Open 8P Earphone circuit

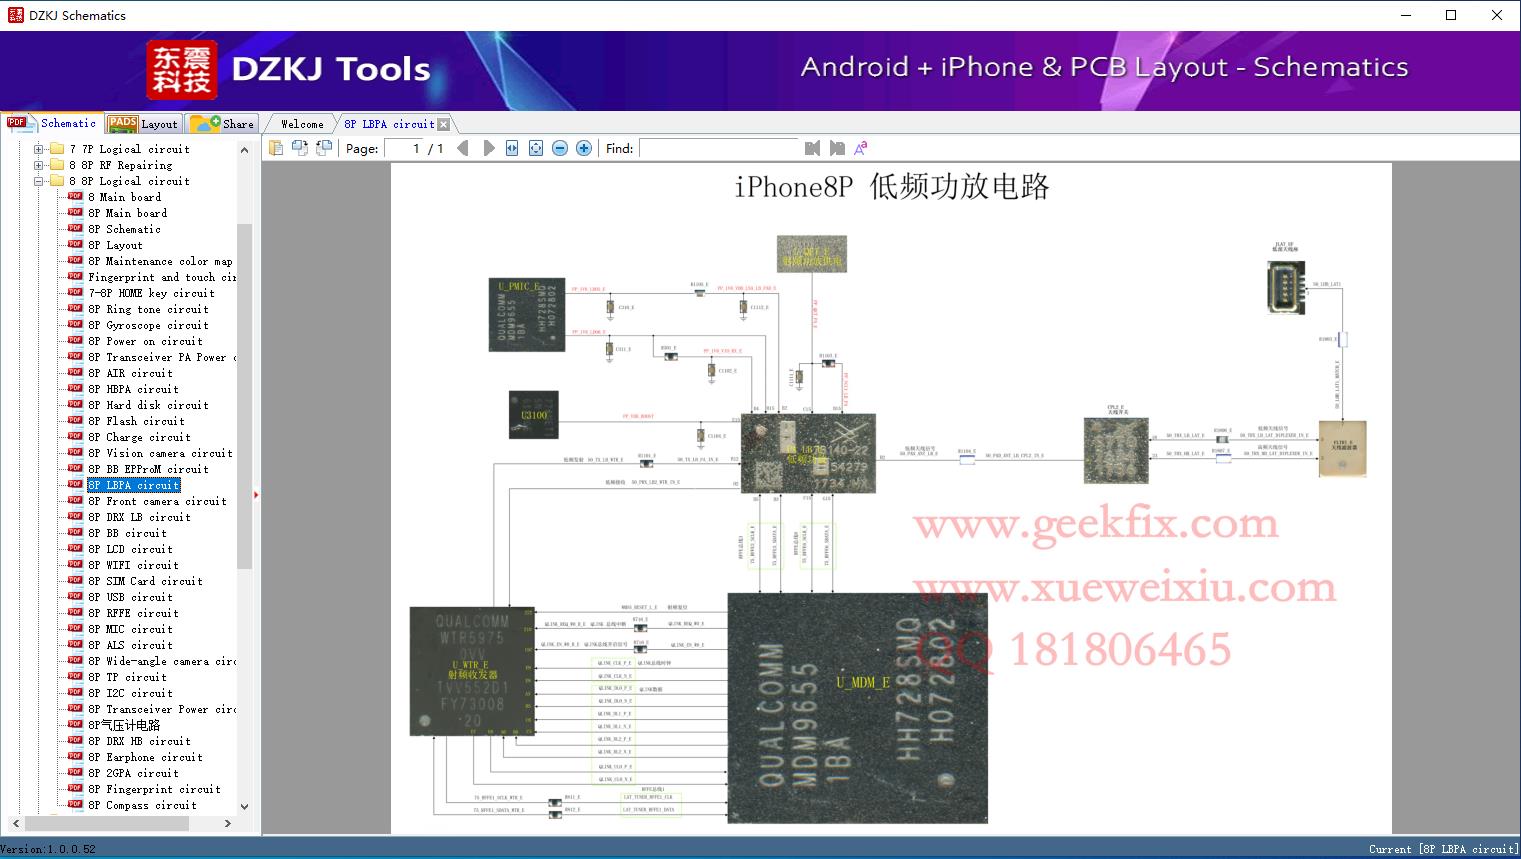(145, 757)
